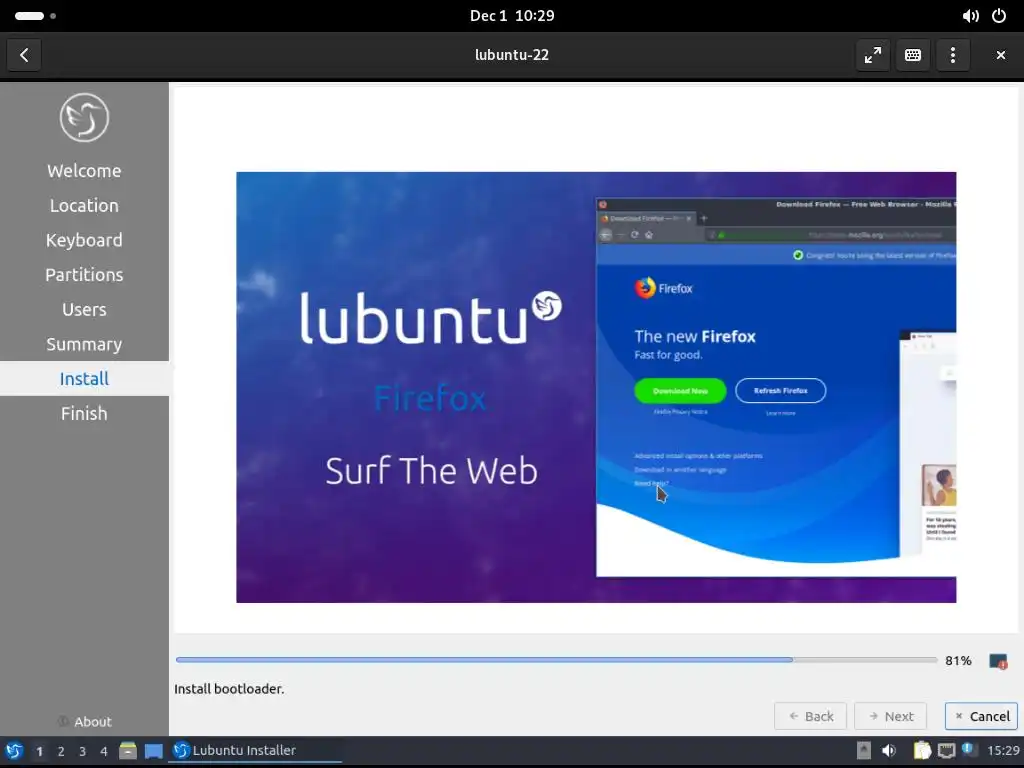Viewport: 1024px width, 768px height.
Task: Close the lubuntu-22 virtual machine view
Action: 1000,55
